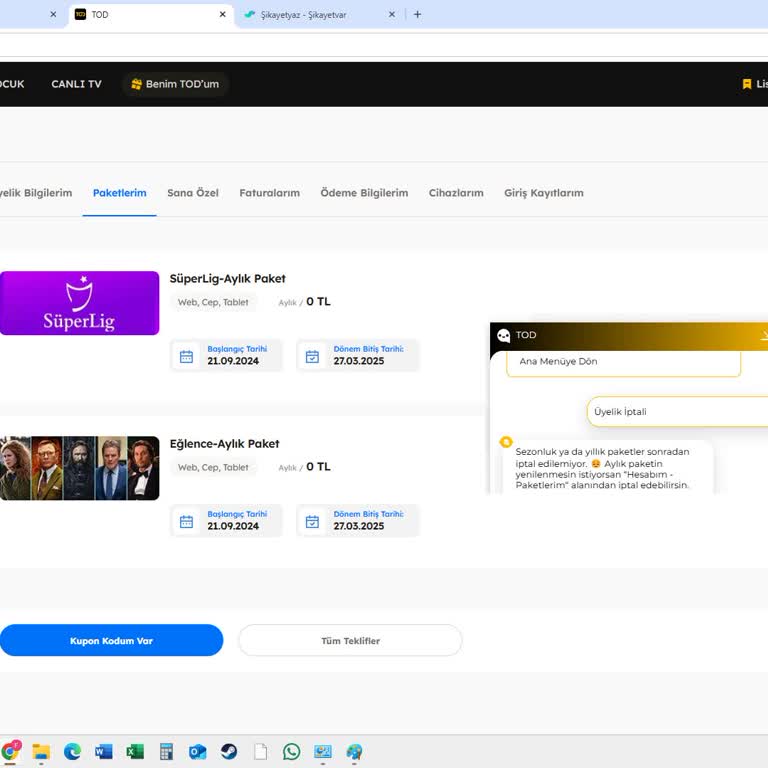Launch Steam from the taskbar
Image resolution: width=768 pixels, height=768 pixels.
tap(229, 751)
